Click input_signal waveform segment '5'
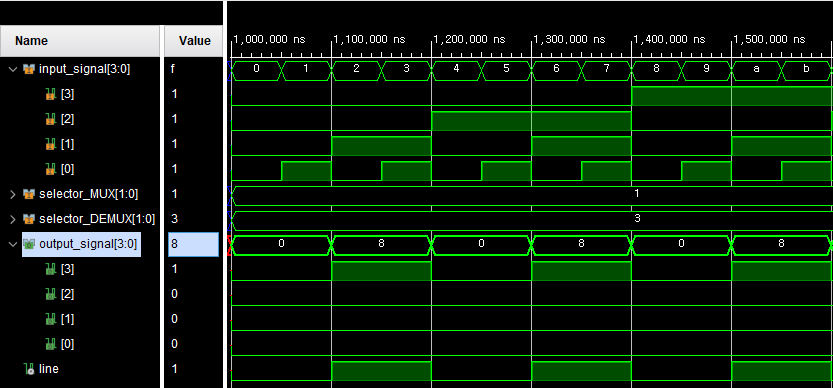 click(x=506, y=71)
